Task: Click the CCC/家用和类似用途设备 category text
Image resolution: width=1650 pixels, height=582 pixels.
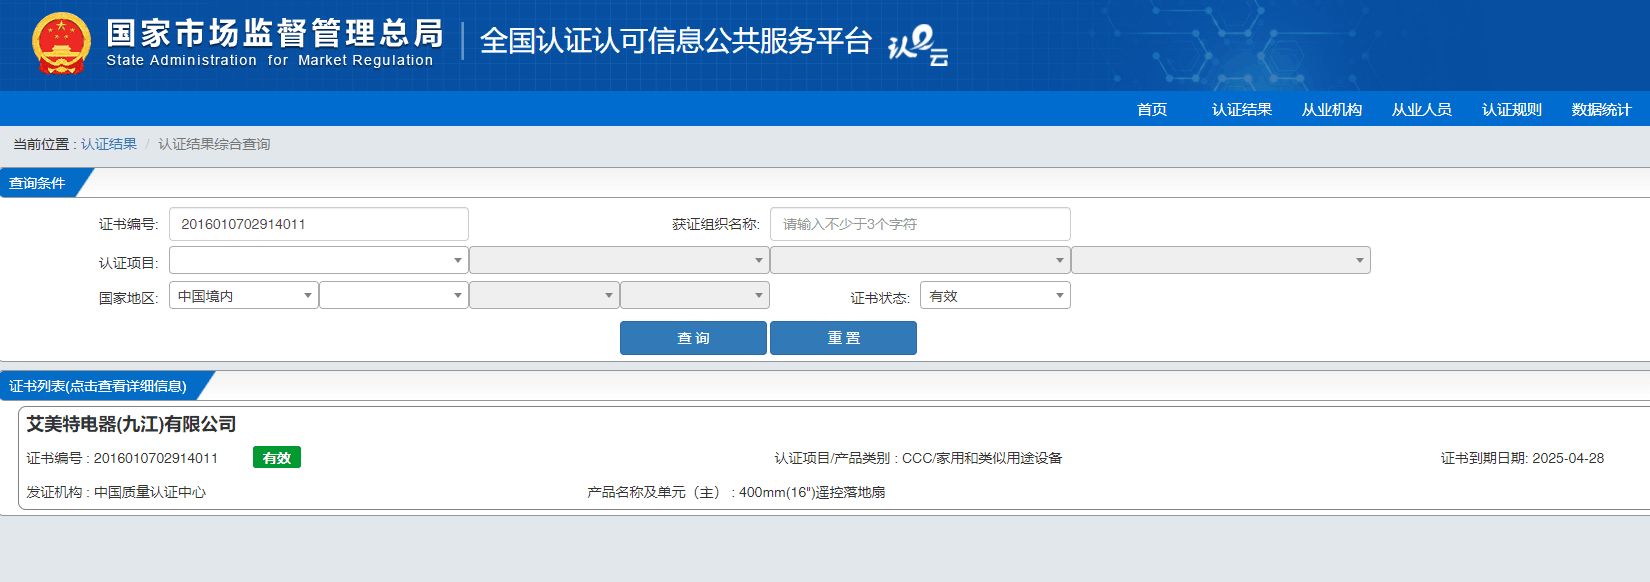Action: click(982, 458)
